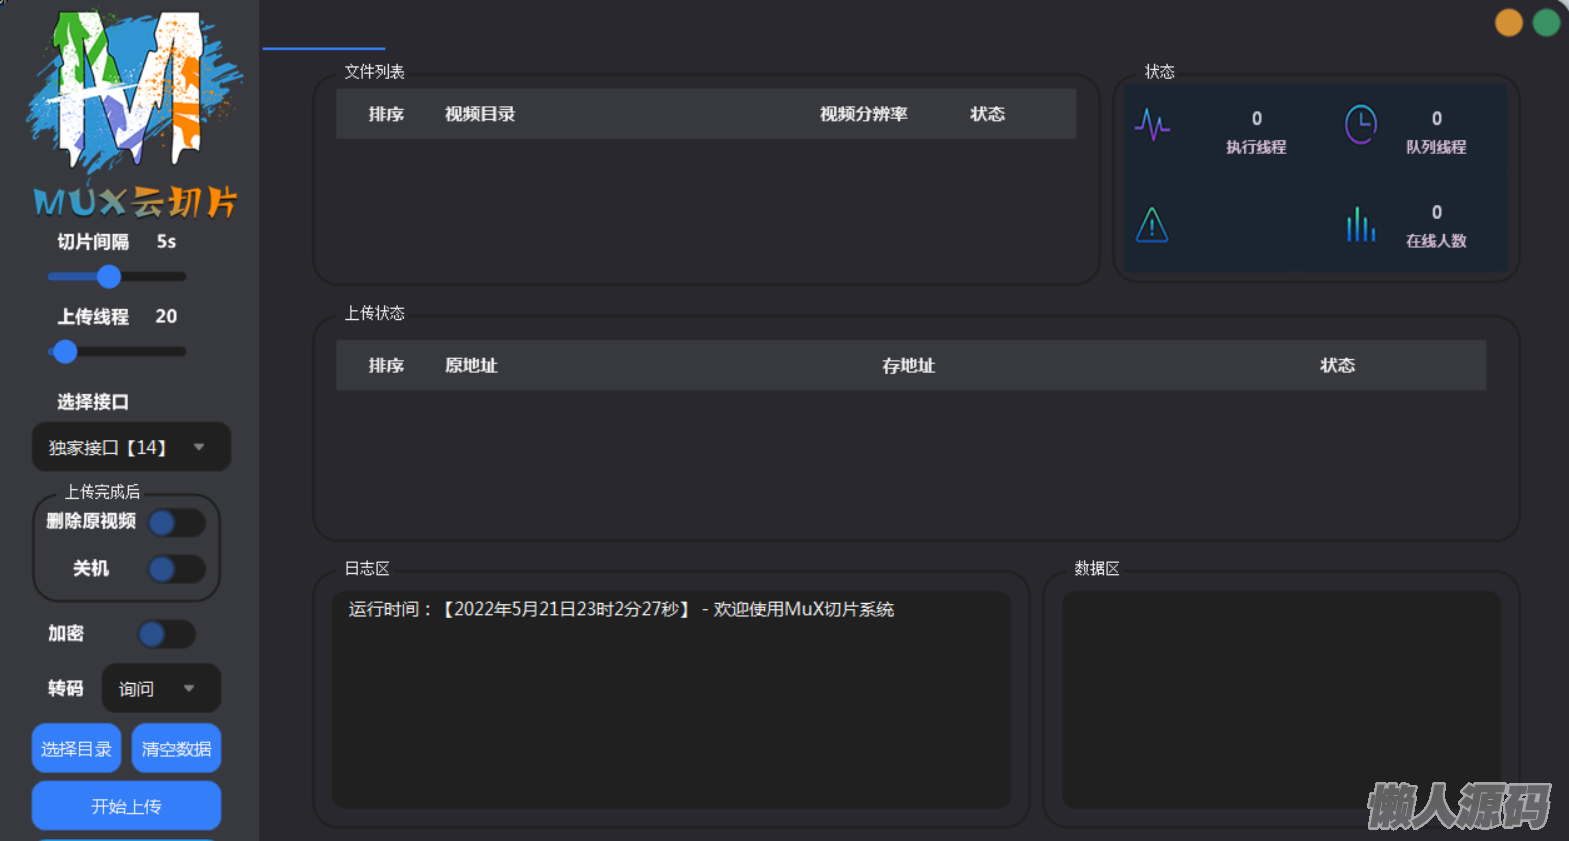Viewport: 1569px width, 841px height.
Task: Click the online users bar chart icon
Action: [1360, 225]
